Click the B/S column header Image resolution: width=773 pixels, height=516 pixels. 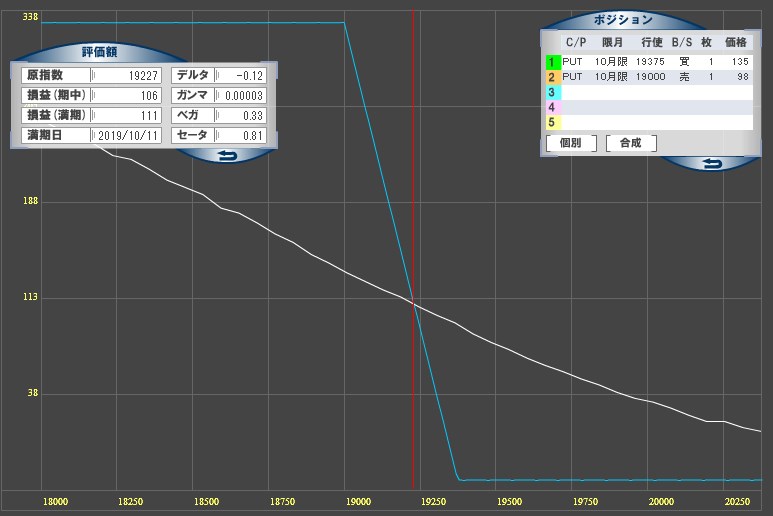[x=682, y=42]
